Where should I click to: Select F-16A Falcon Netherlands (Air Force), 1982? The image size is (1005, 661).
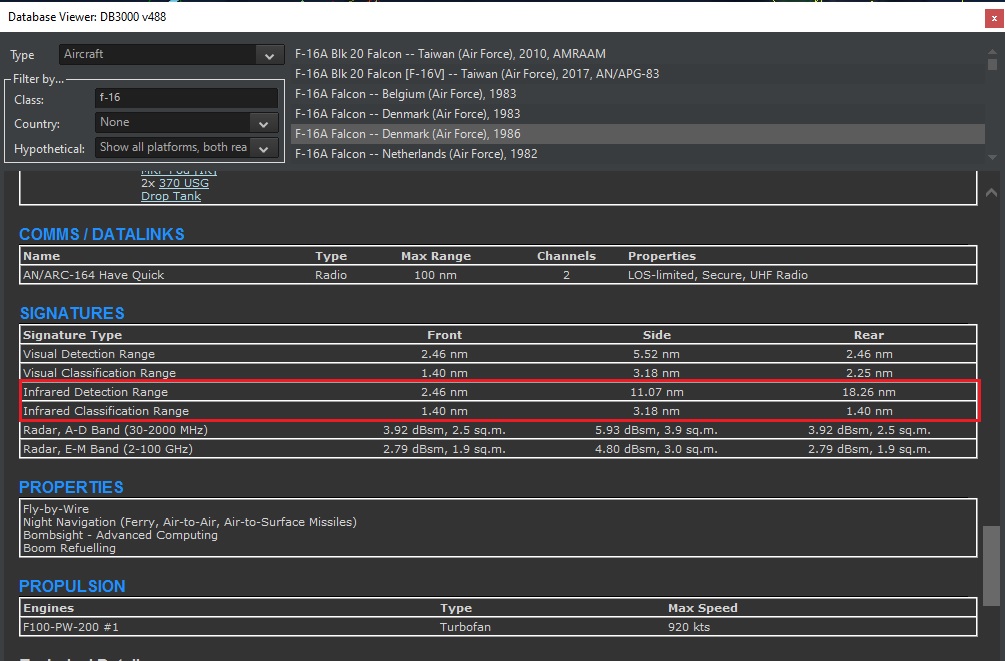pos(416,154)
